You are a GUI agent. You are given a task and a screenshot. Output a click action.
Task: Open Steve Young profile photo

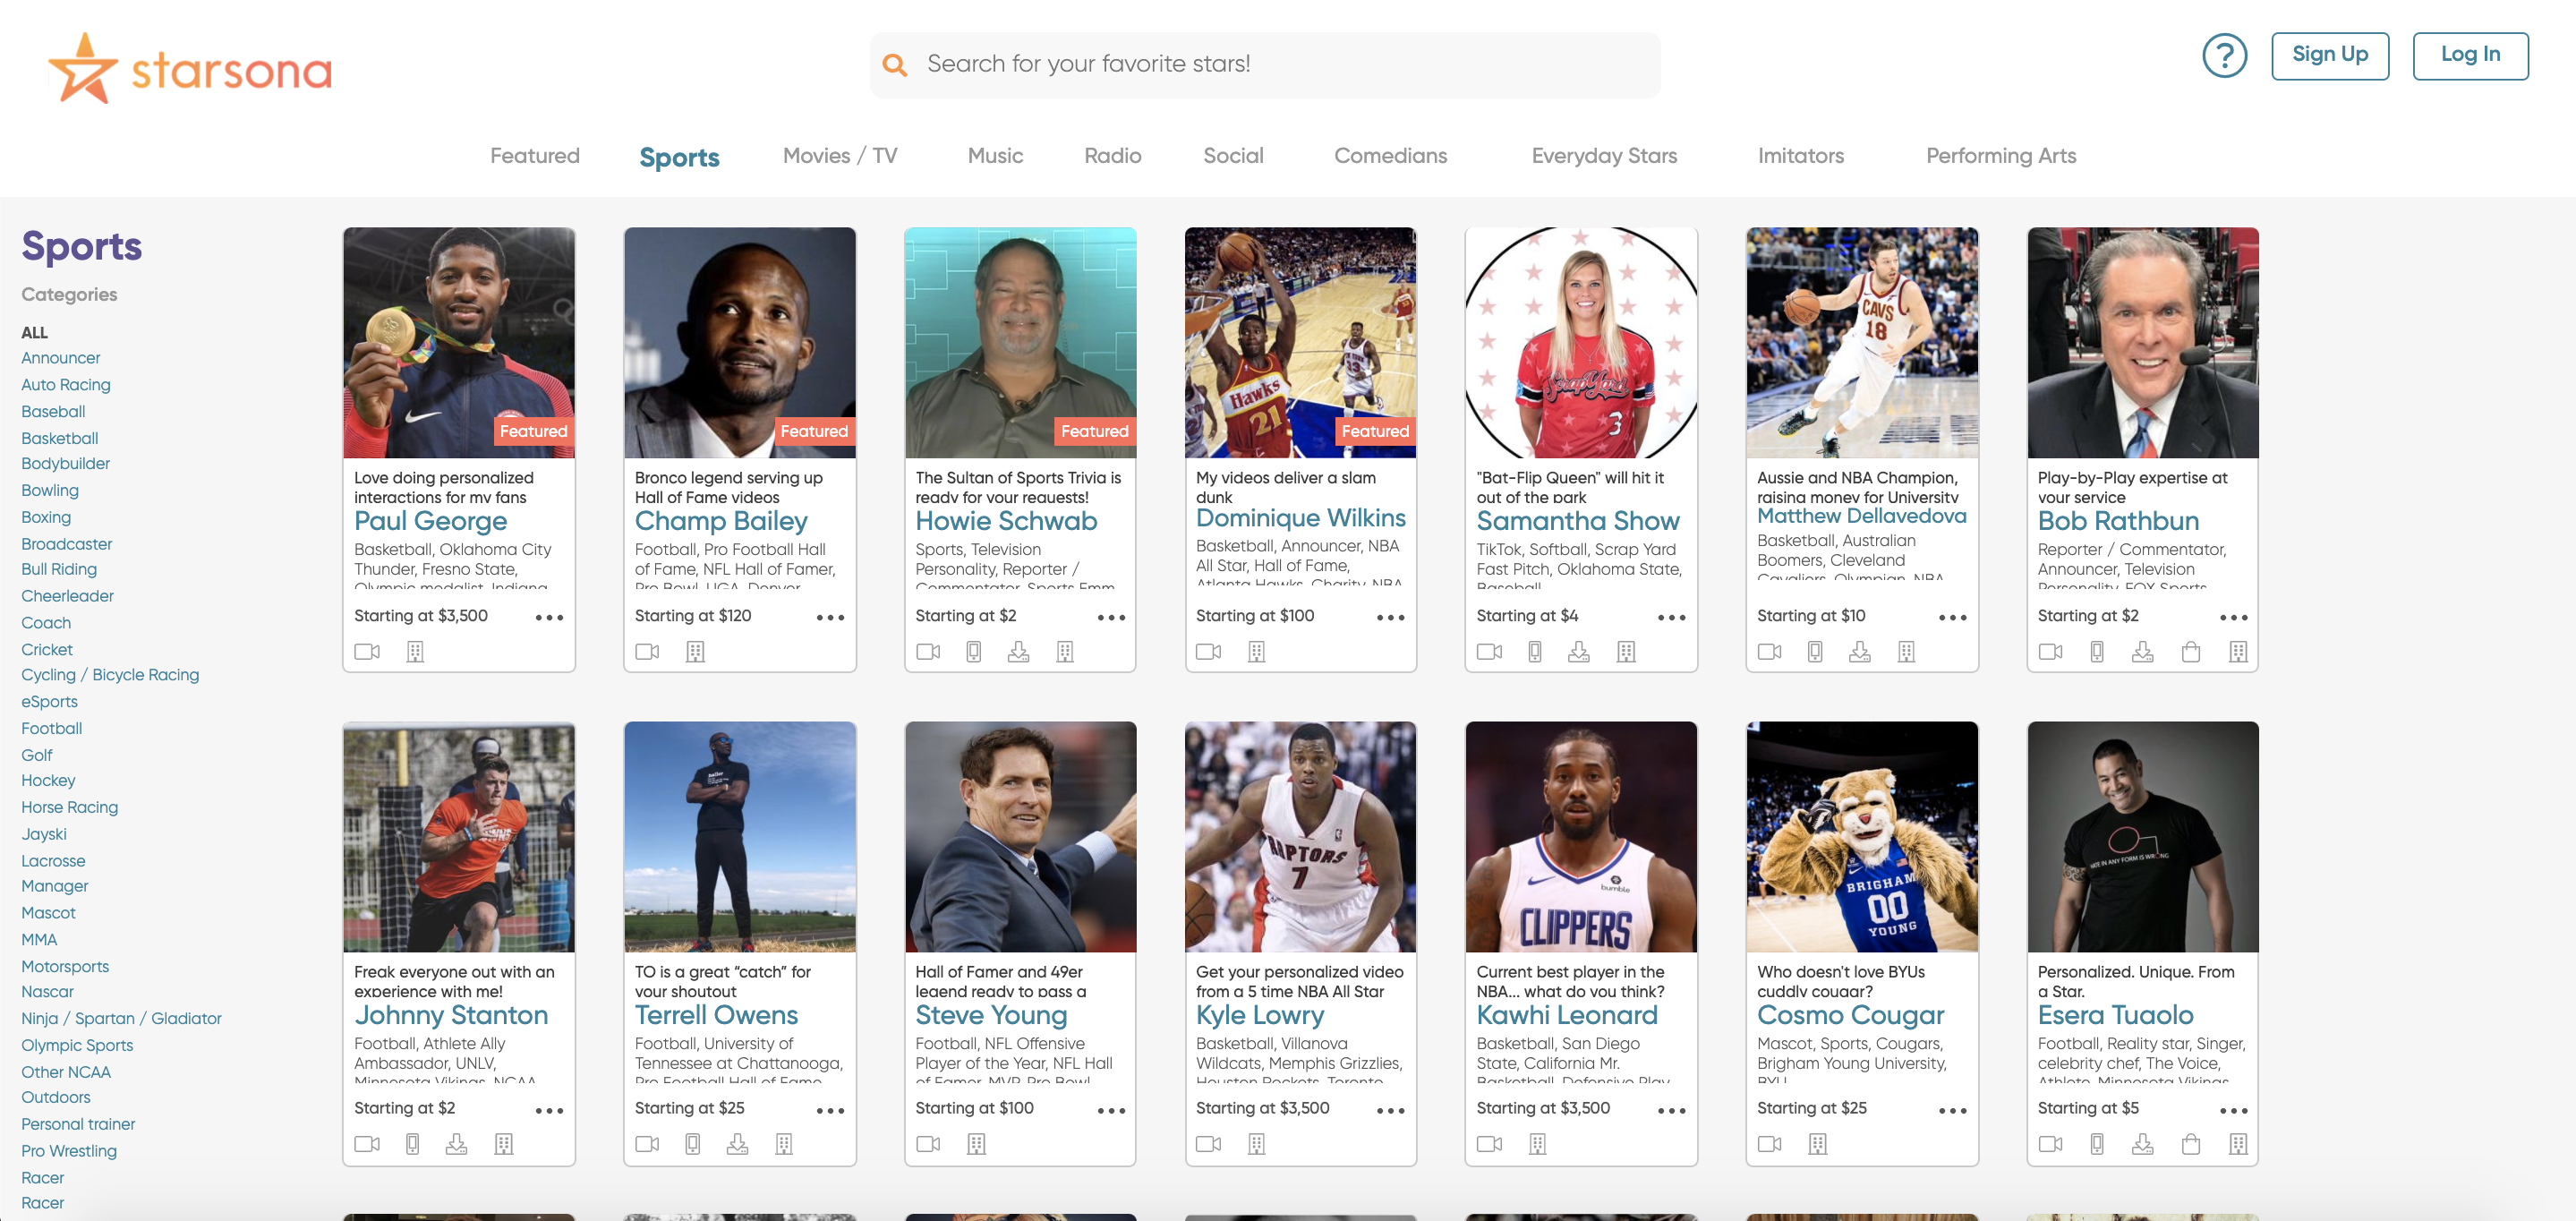tap(1019, 837)
